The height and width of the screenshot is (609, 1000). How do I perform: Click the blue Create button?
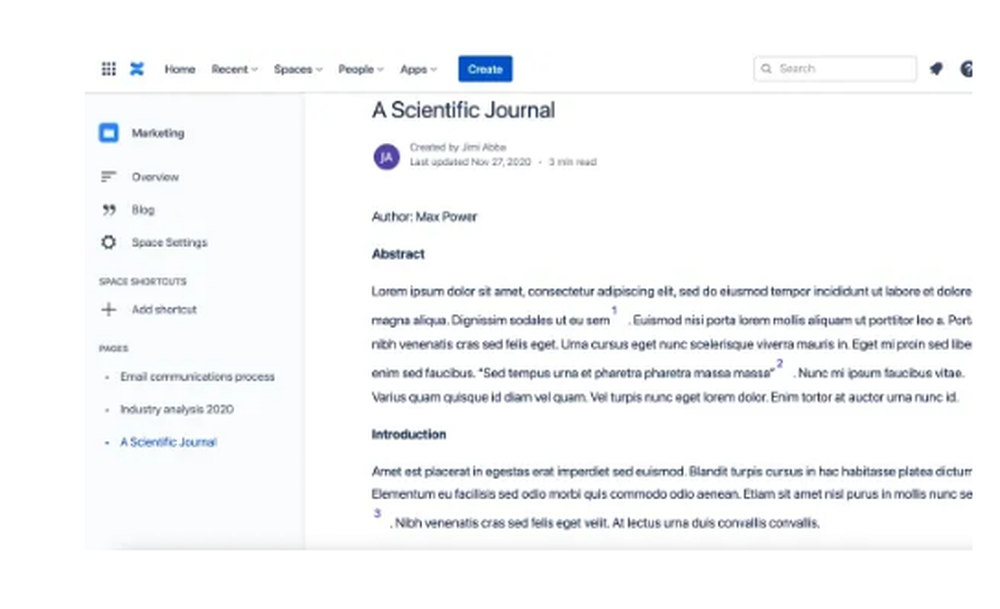tap(485, 69)
